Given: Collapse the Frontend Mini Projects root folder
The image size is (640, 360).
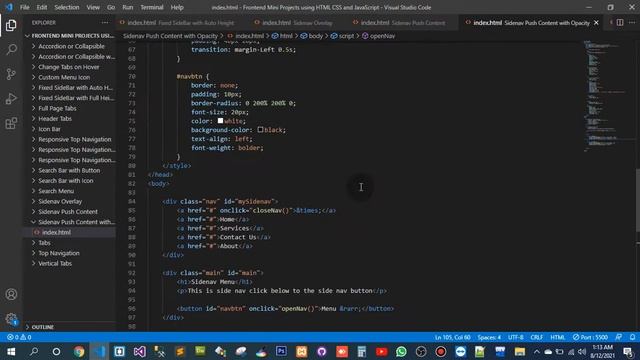Looking at the screenshot, I should 69,36.
